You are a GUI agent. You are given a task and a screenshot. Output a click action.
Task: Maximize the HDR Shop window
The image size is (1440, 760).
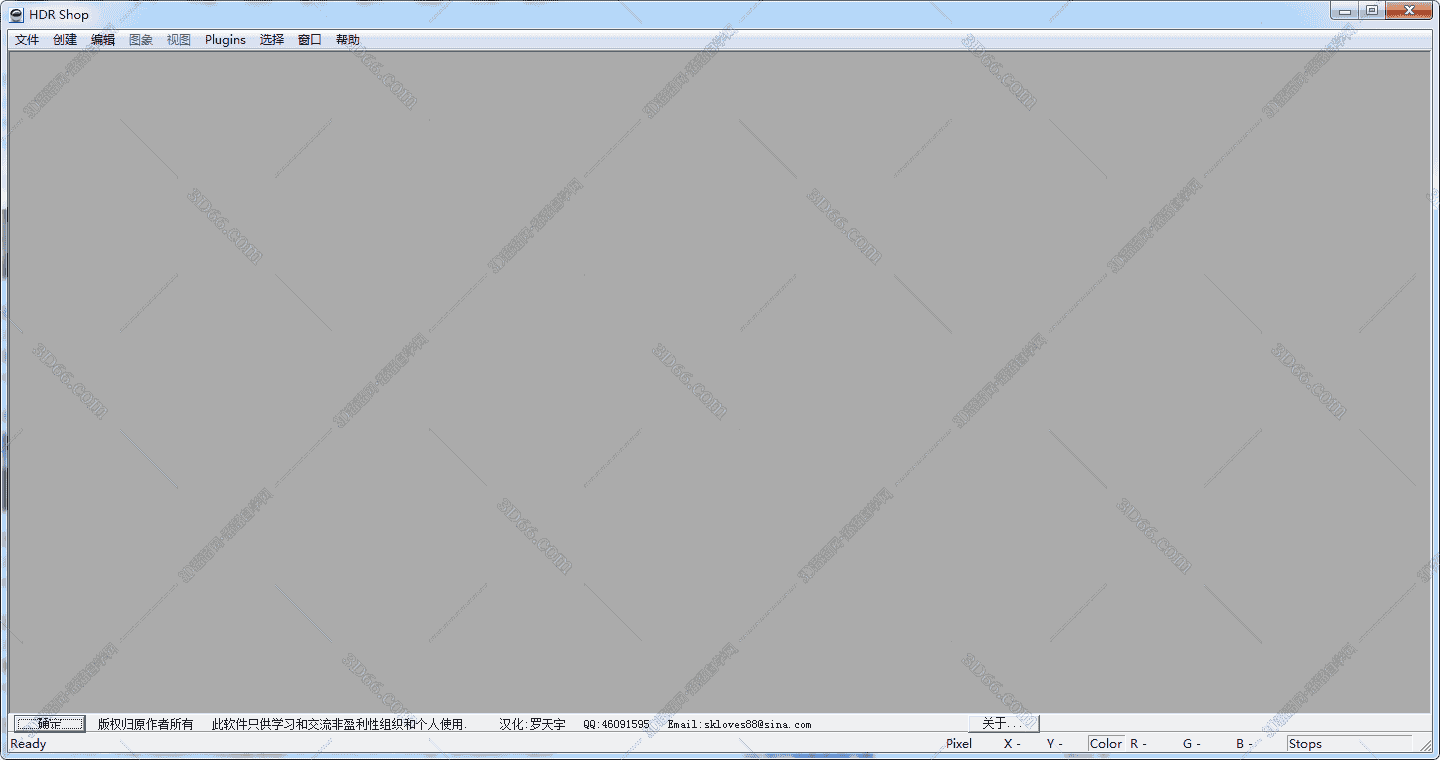point(1371,11)
